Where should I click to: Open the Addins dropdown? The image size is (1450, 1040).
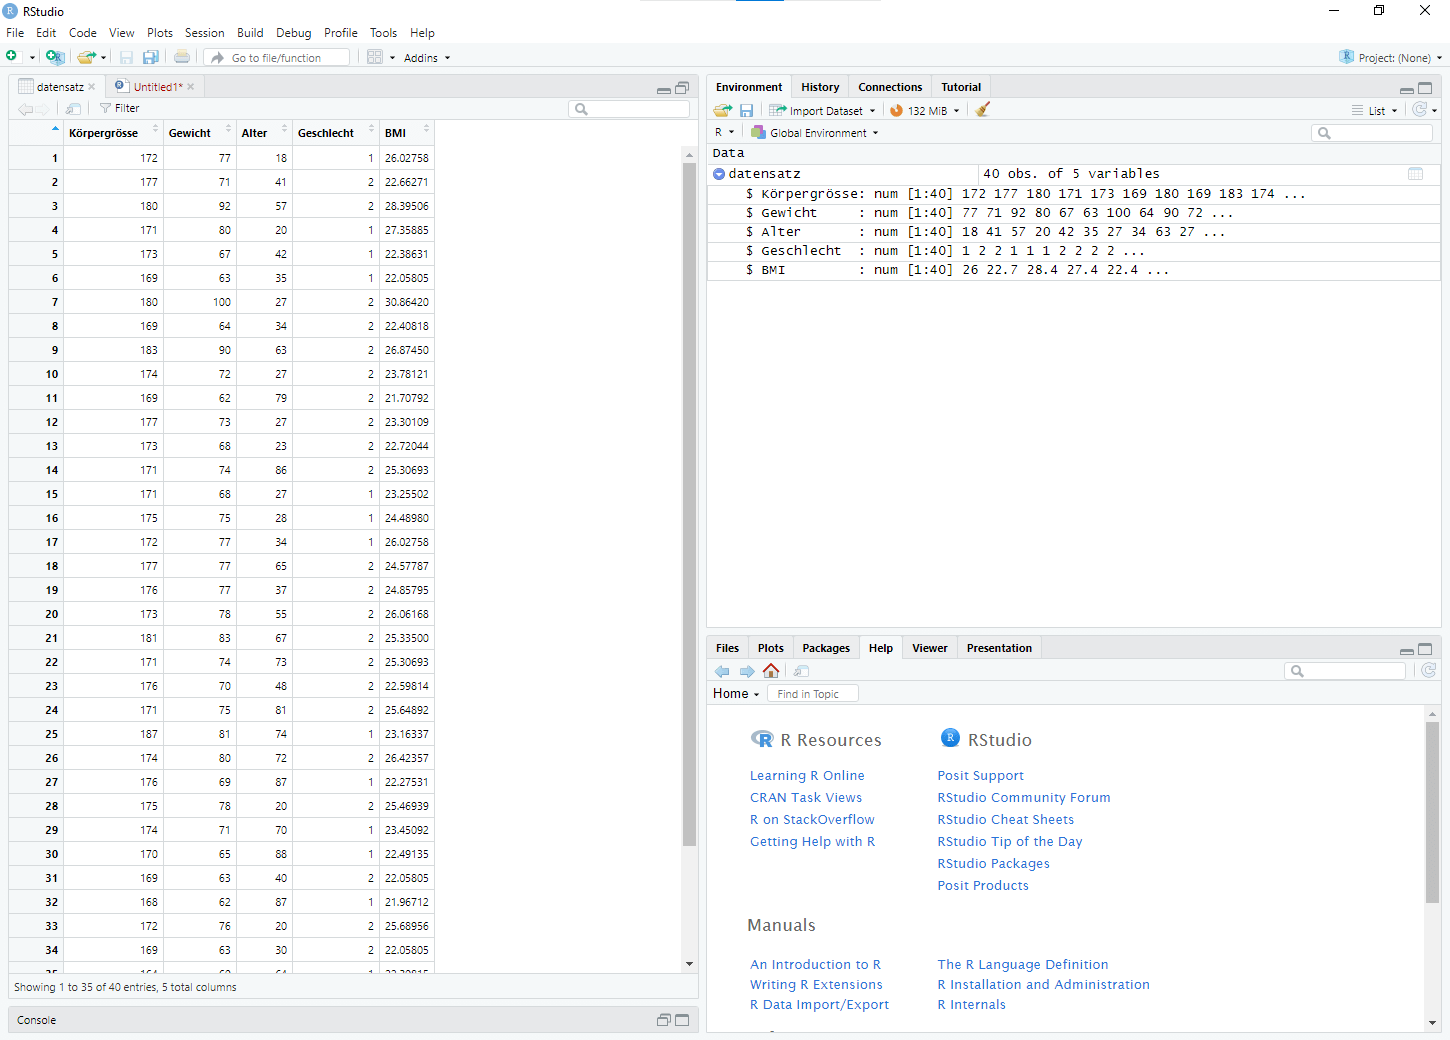pyautogui.click(x=427, y=58)
